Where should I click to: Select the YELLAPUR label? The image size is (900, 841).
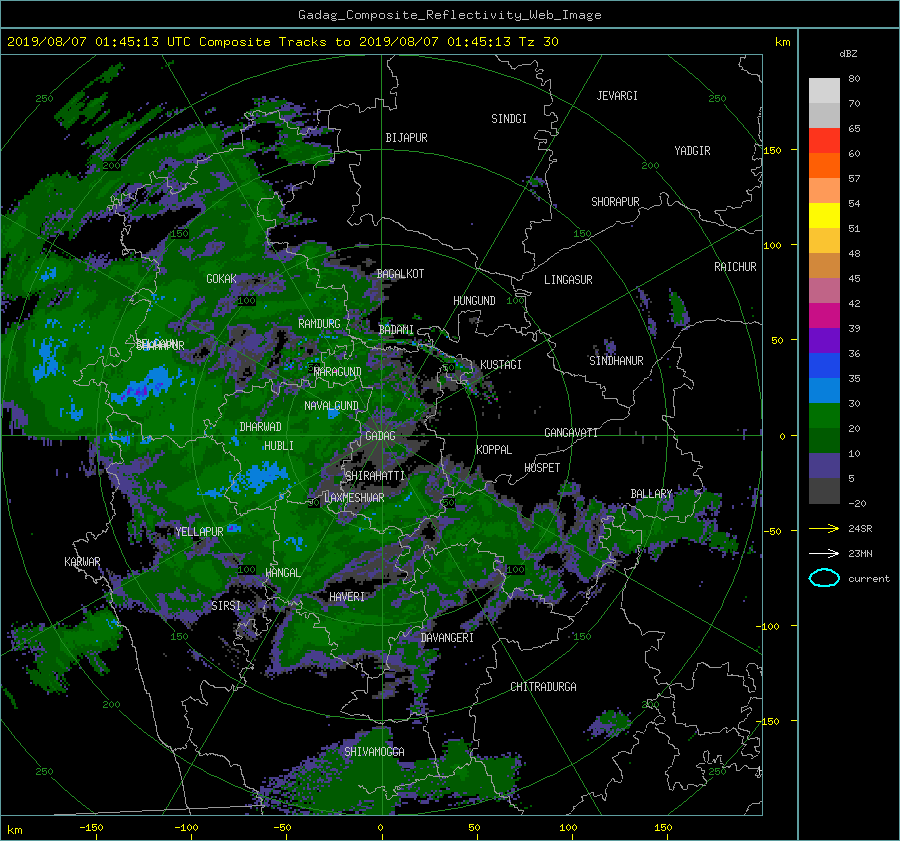click(x=199, y=532)
